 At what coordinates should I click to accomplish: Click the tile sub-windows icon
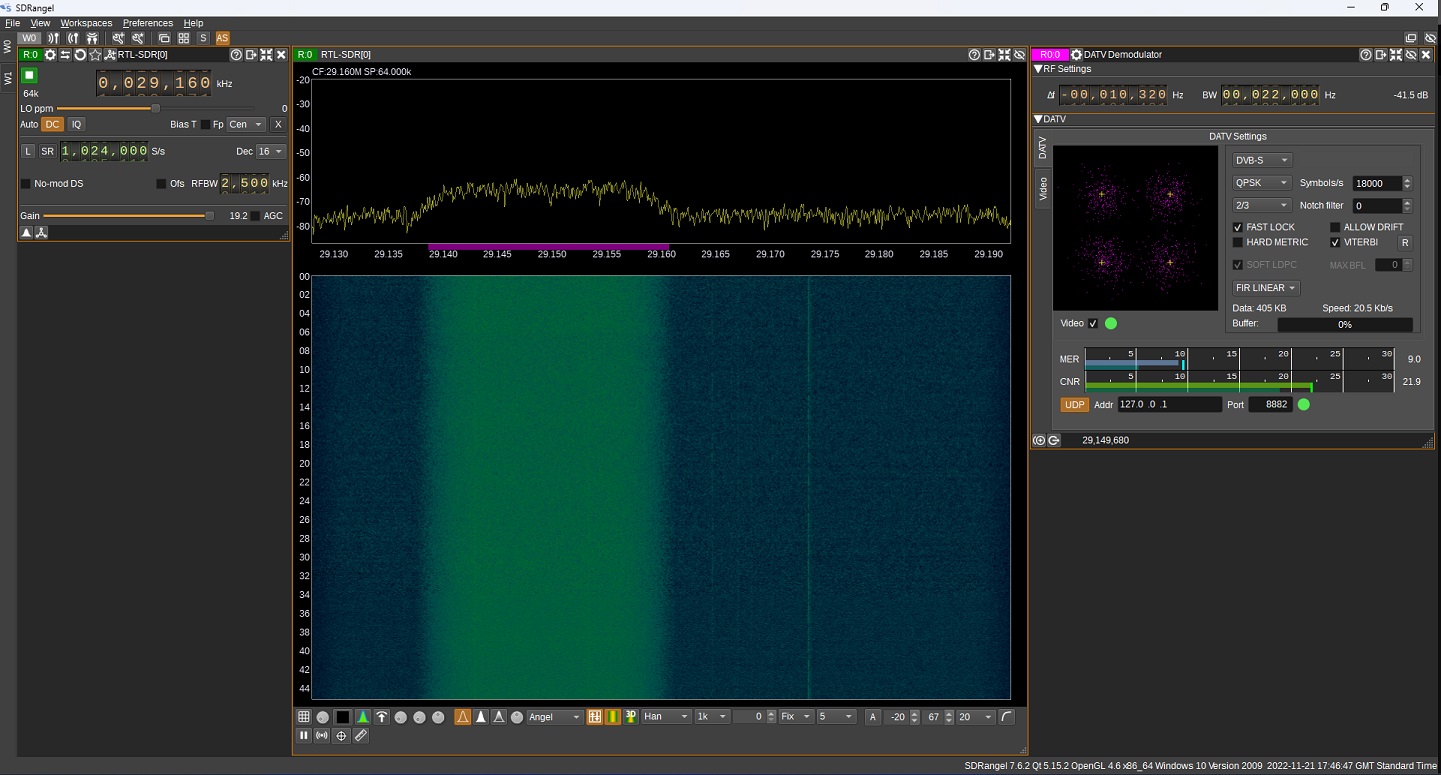pos(183,38)
